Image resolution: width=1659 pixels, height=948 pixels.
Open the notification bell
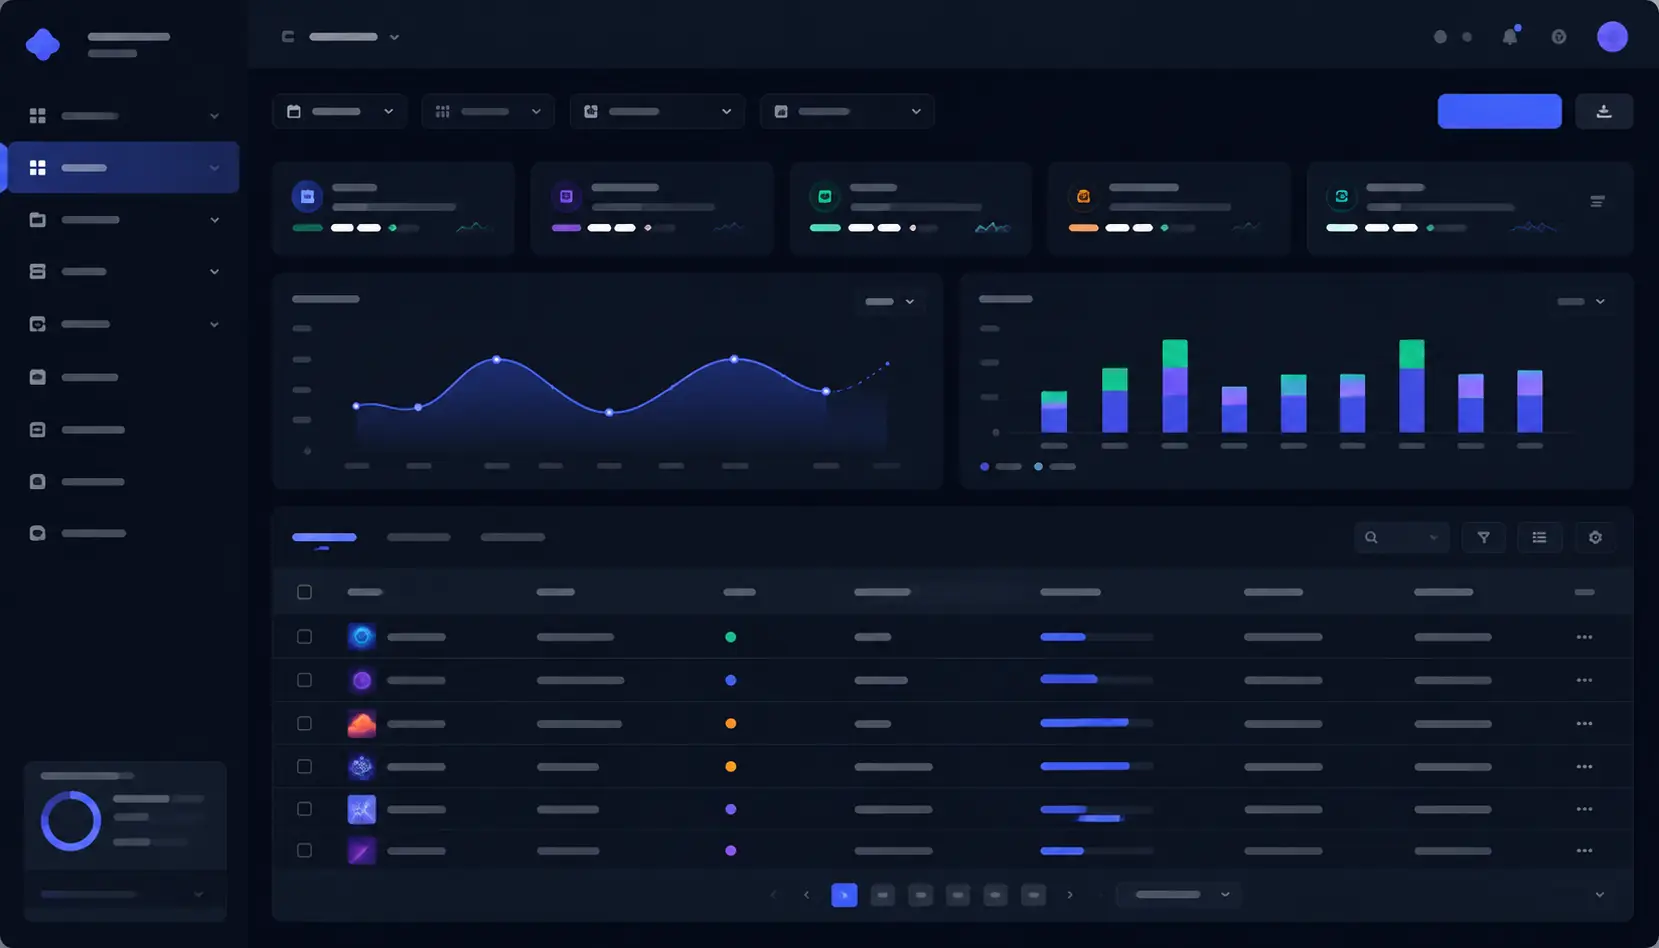click(x=1510, y=37)
